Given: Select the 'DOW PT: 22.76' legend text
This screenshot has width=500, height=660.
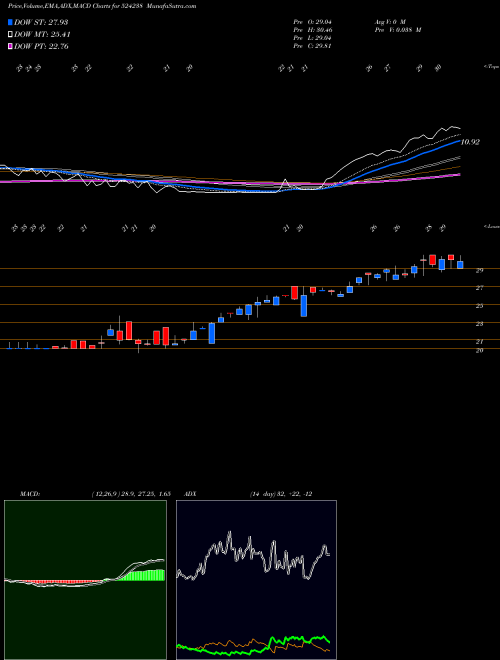Looking at the screenshot, I should tap(41, 46).
